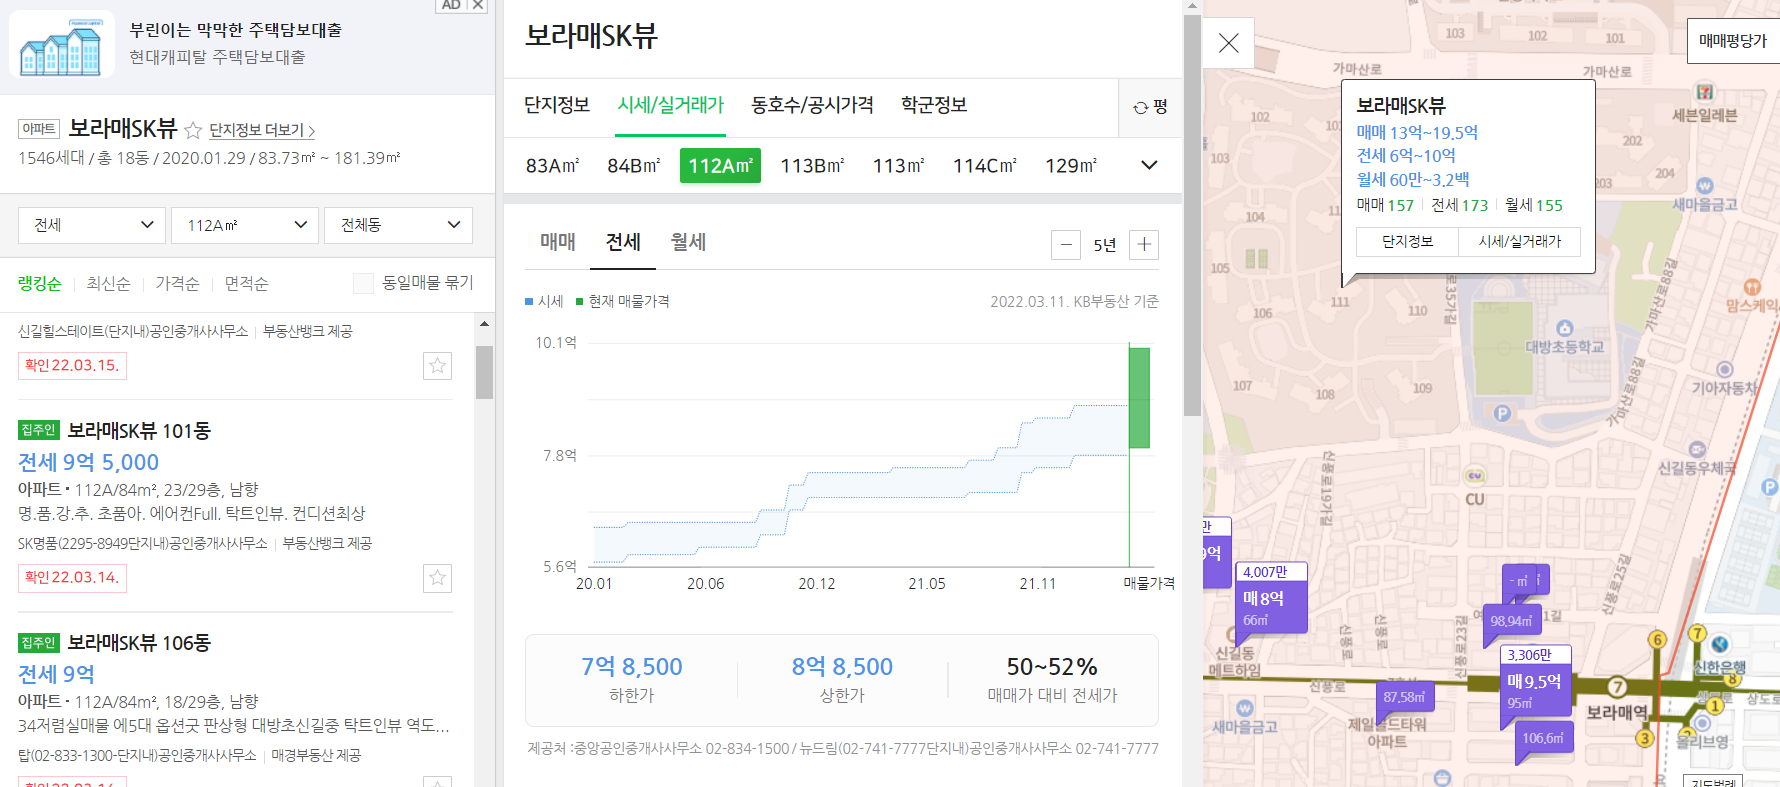Open the 전체동 building dropdown
This screenshot has width=1780, height=787.
tap(398, 225)
